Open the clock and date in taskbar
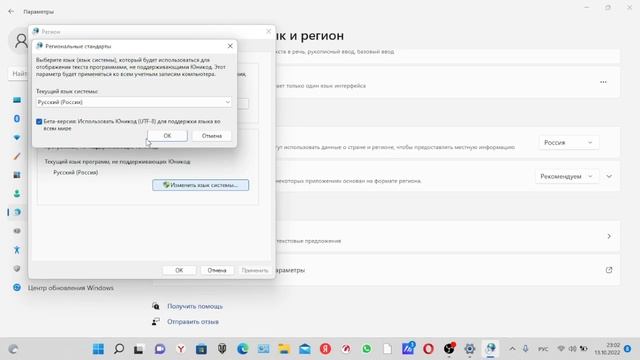Screen dimensions: 640x360 pyautogui.click(x=607, y=349)
